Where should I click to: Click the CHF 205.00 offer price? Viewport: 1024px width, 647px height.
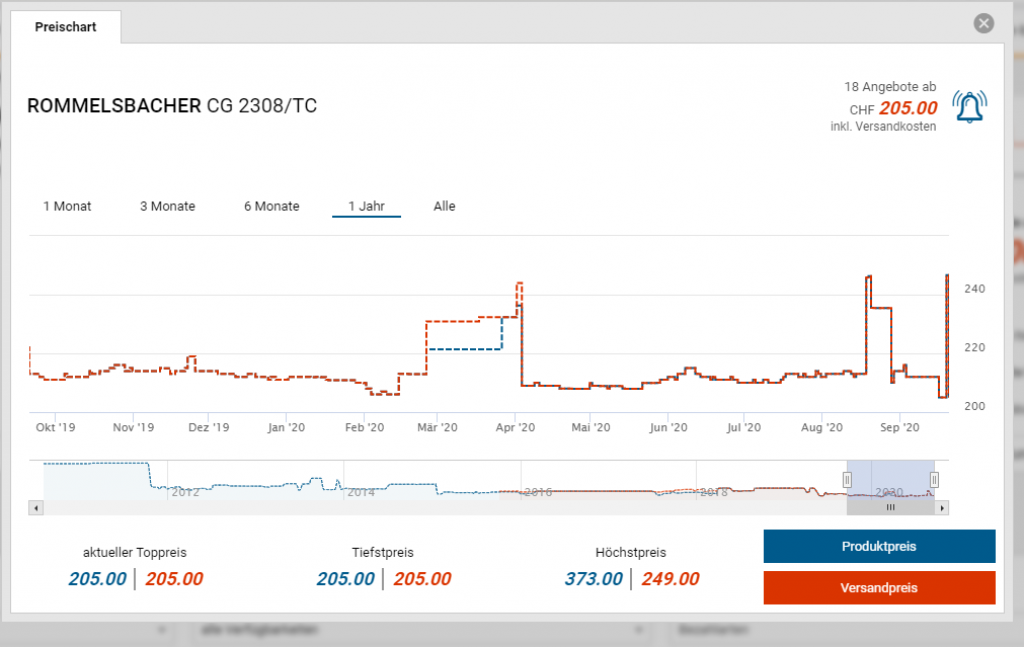pos(907,108)
